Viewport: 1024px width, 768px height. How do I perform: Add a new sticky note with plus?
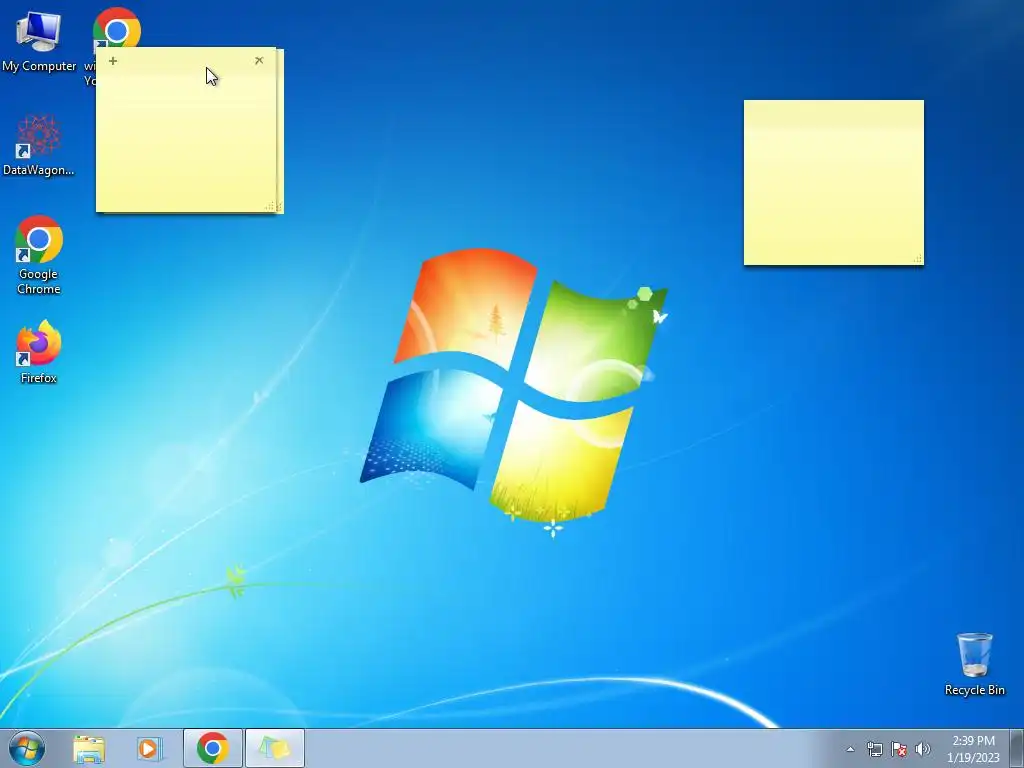pos(113,61)
